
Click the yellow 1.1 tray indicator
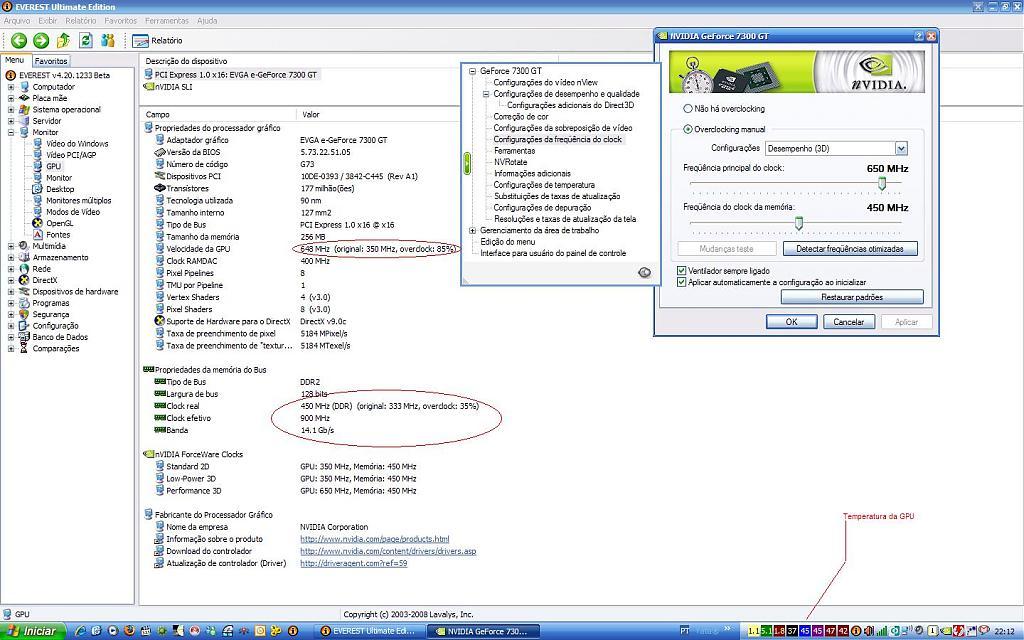[754, 631]
